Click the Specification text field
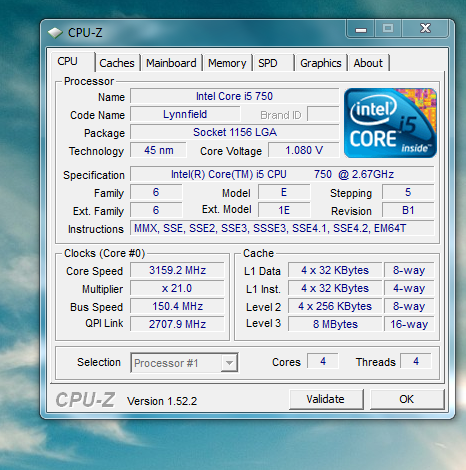Image resolution: width=466 pixels, height=470 pixels. click(282, 174)
